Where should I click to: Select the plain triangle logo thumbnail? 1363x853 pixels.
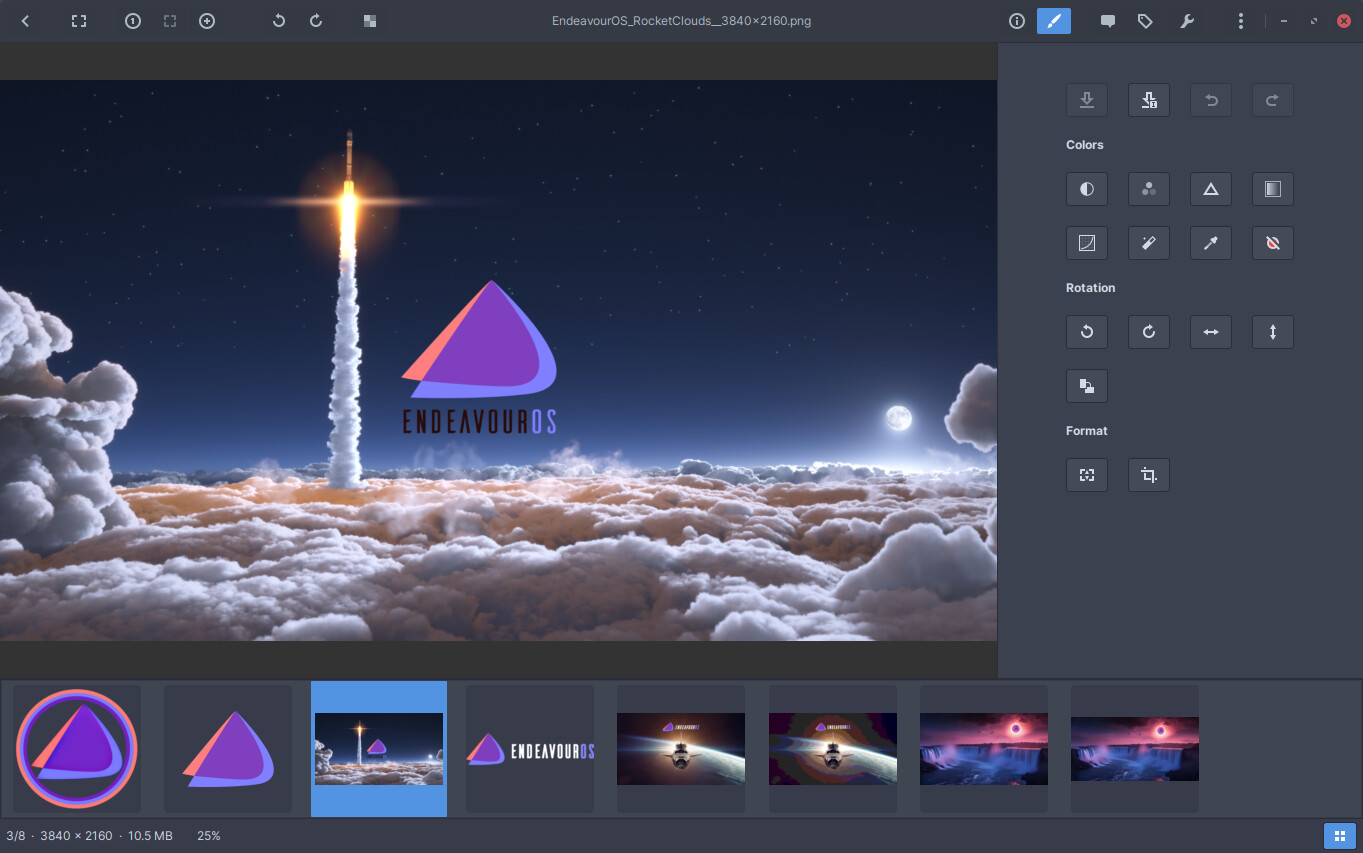click(228, 749)
